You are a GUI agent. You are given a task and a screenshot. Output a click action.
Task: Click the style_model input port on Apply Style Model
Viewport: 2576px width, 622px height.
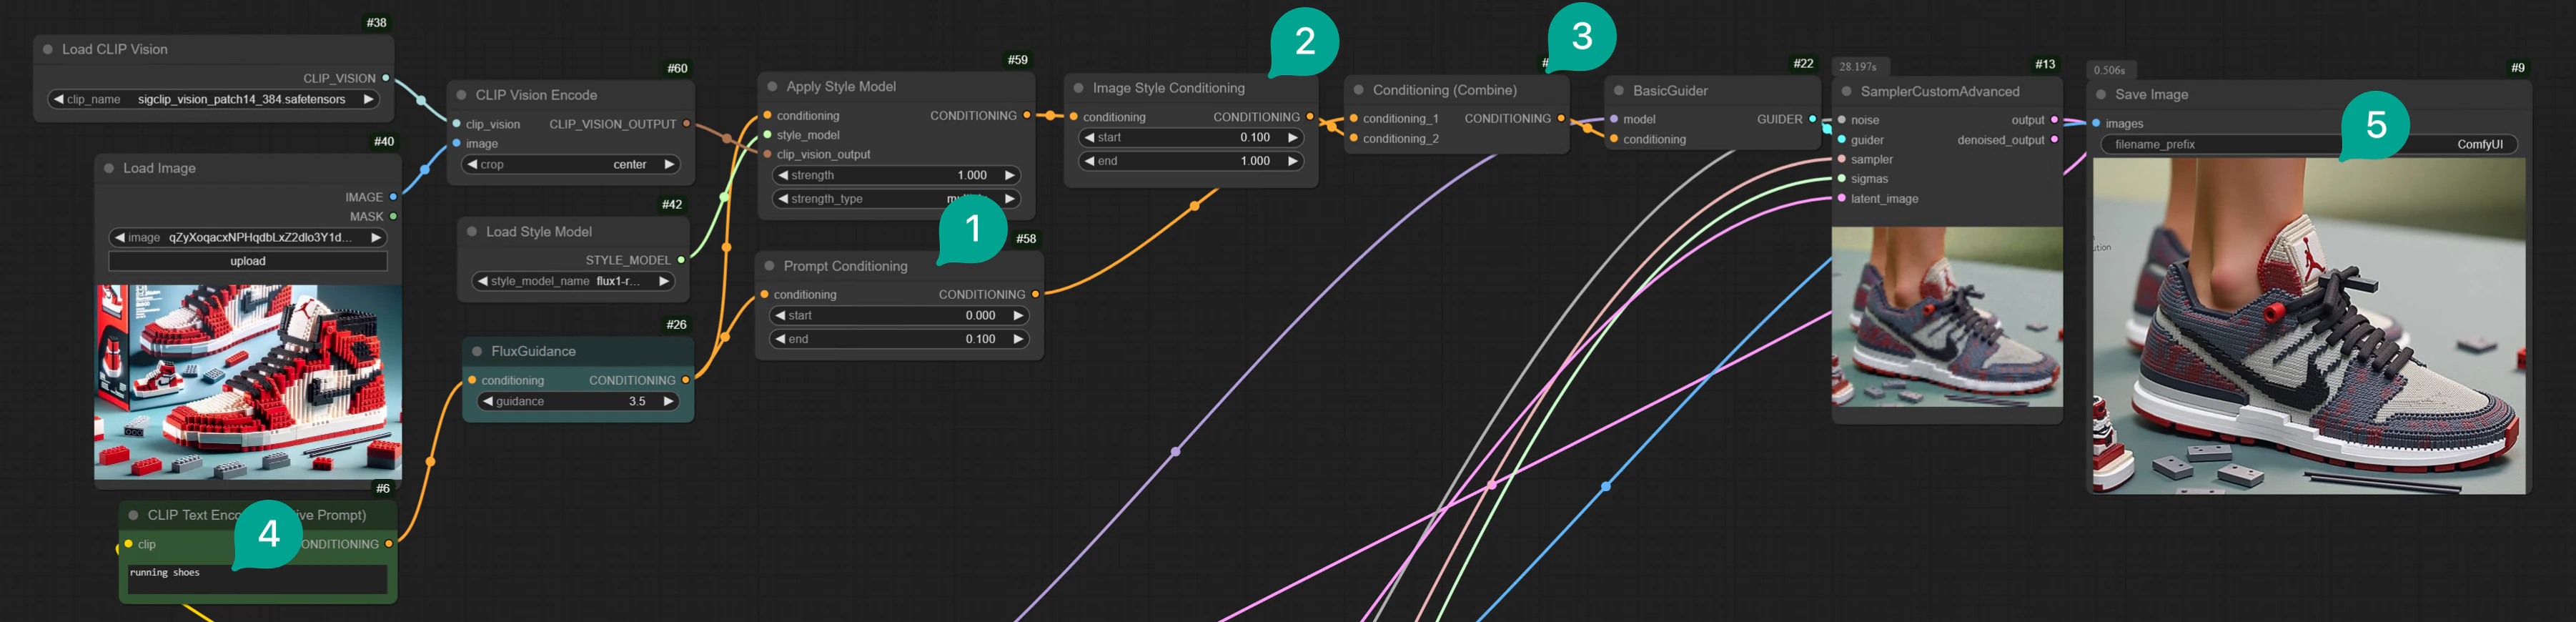pyautogui.click(x=767, y=135)
